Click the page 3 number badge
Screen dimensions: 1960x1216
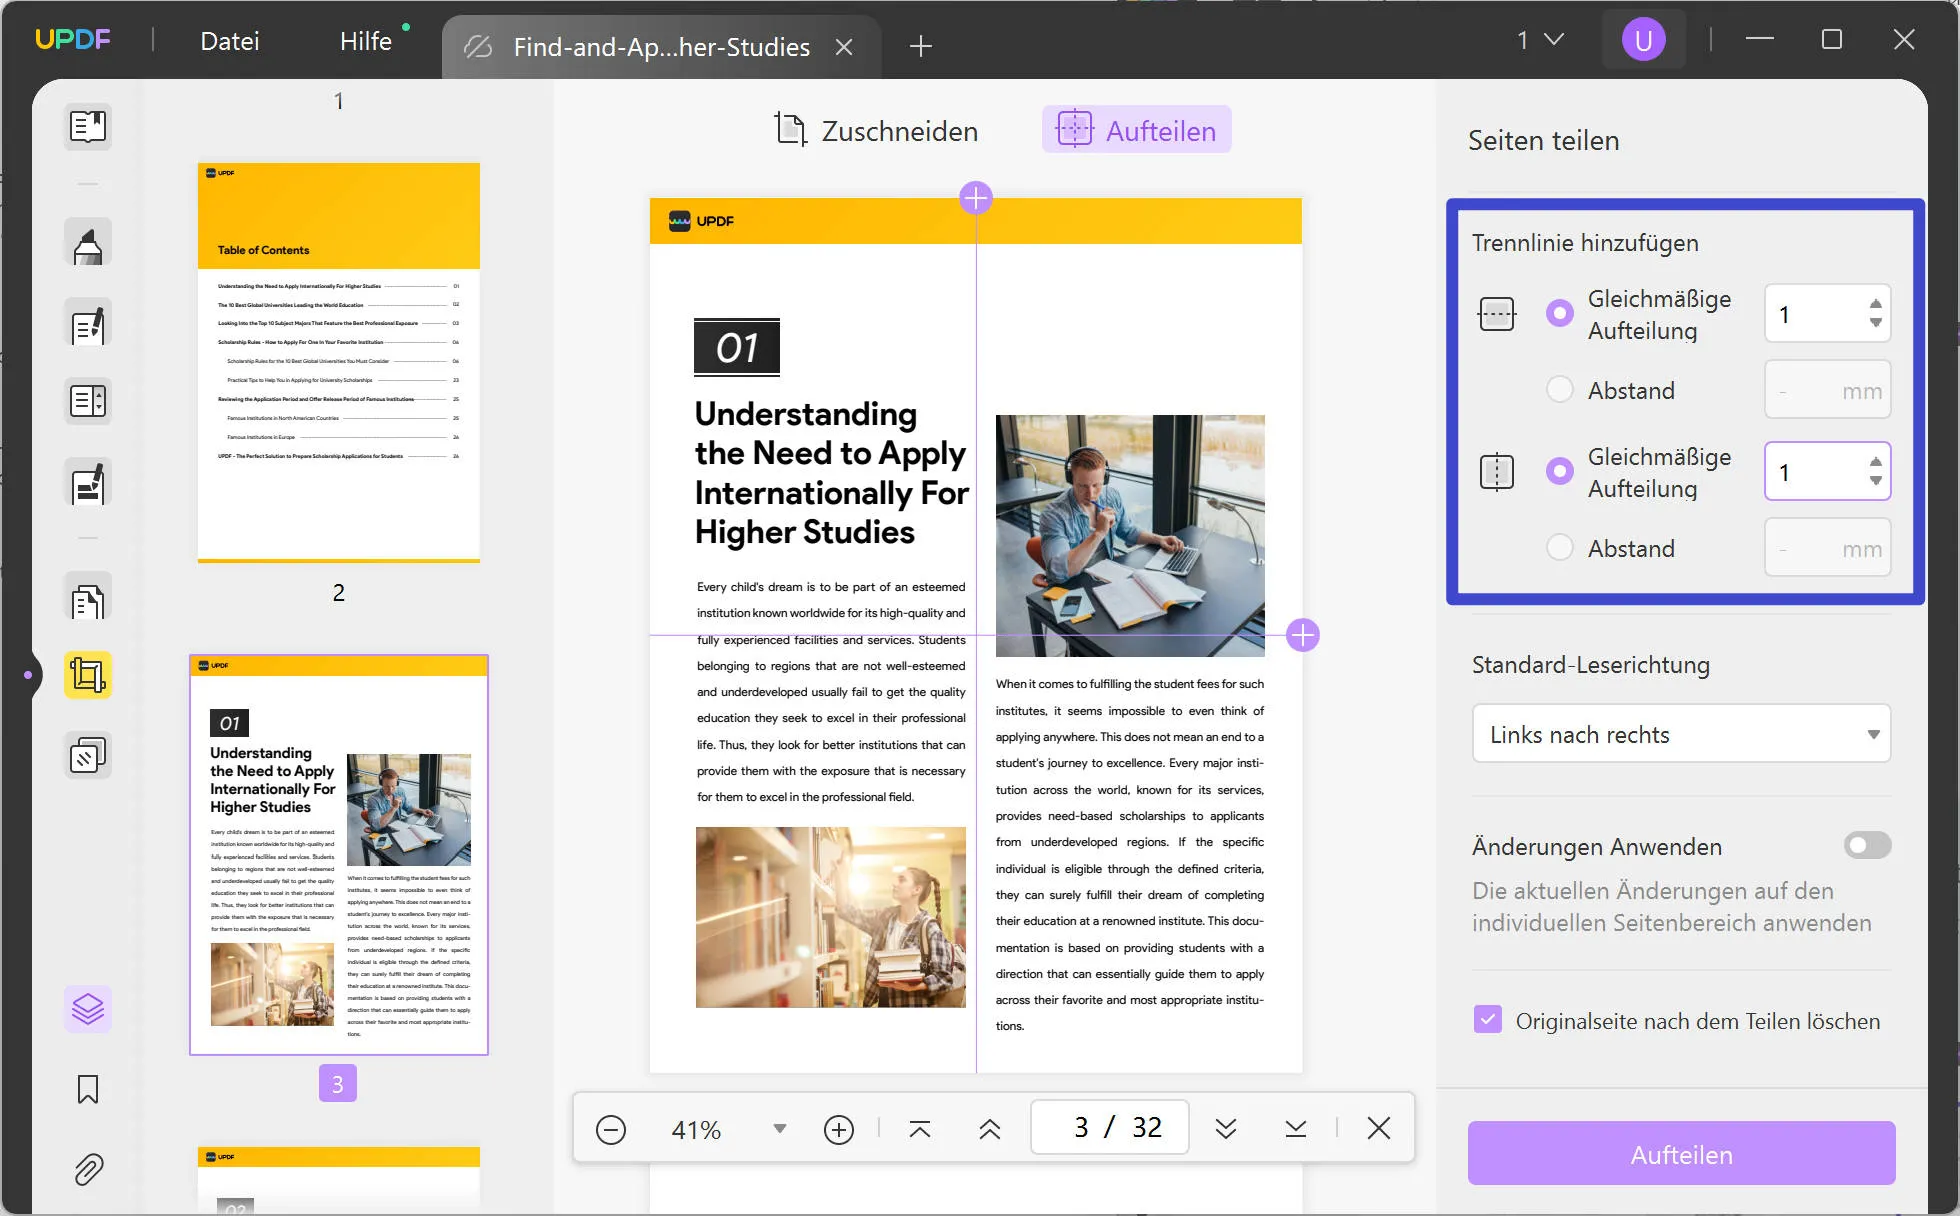338,1083
